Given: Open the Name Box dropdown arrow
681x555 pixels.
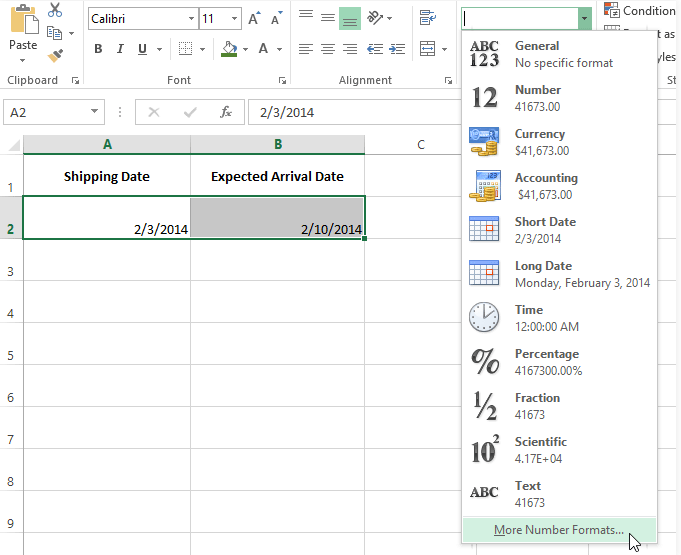Looking at the screenshot, I should point(95,112).
